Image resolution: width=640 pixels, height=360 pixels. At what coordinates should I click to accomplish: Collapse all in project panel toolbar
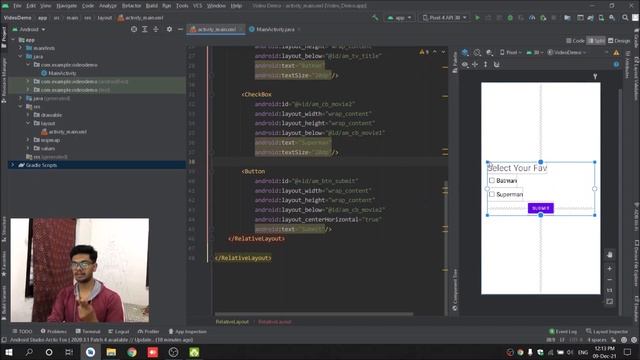point(156,29)
